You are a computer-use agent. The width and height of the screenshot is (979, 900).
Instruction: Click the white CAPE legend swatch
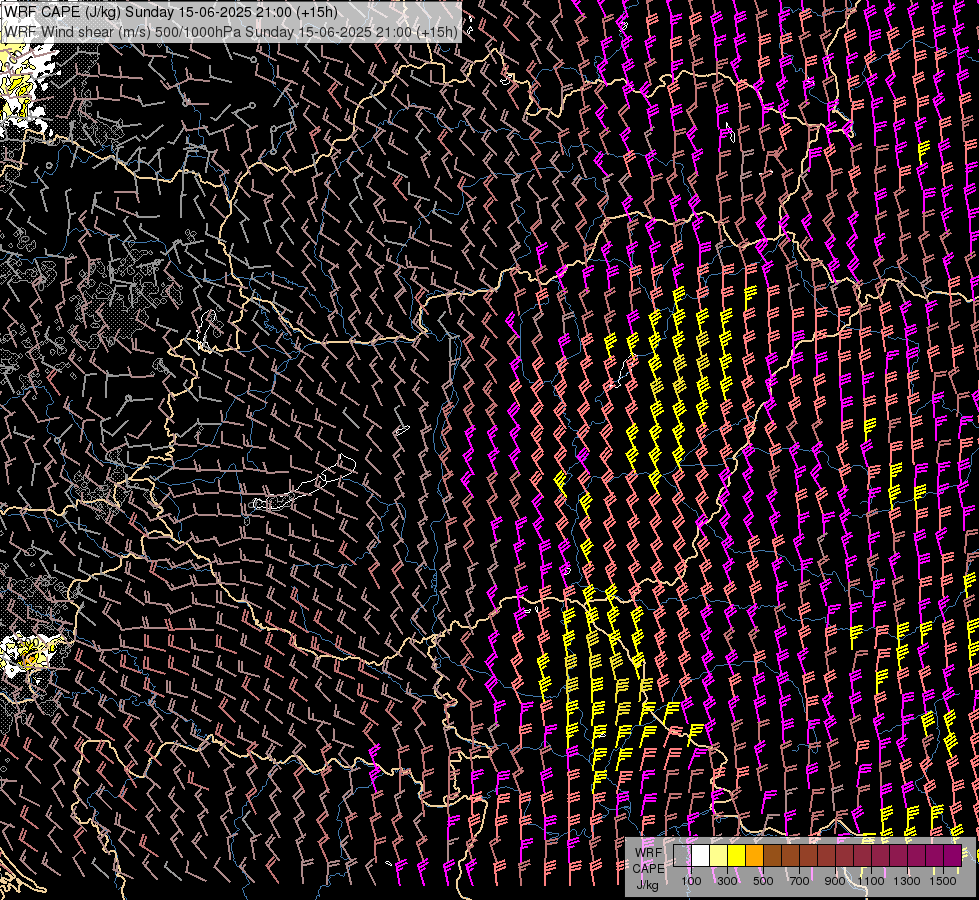click(x=701, y=856)
